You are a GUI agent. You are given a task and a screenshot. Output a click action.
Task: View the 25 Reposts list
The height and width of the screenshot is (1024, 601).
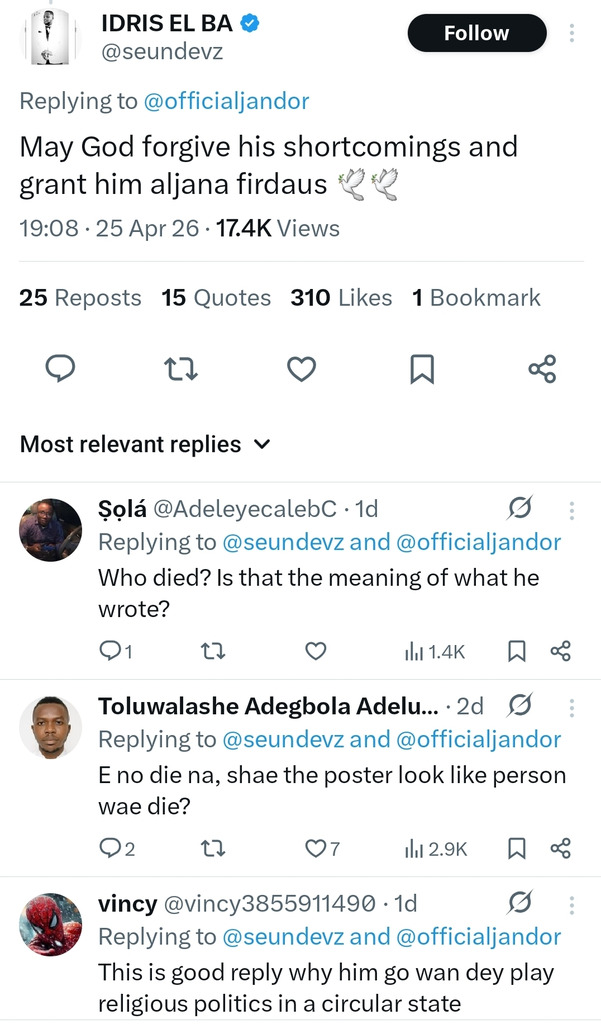(80, 298)
